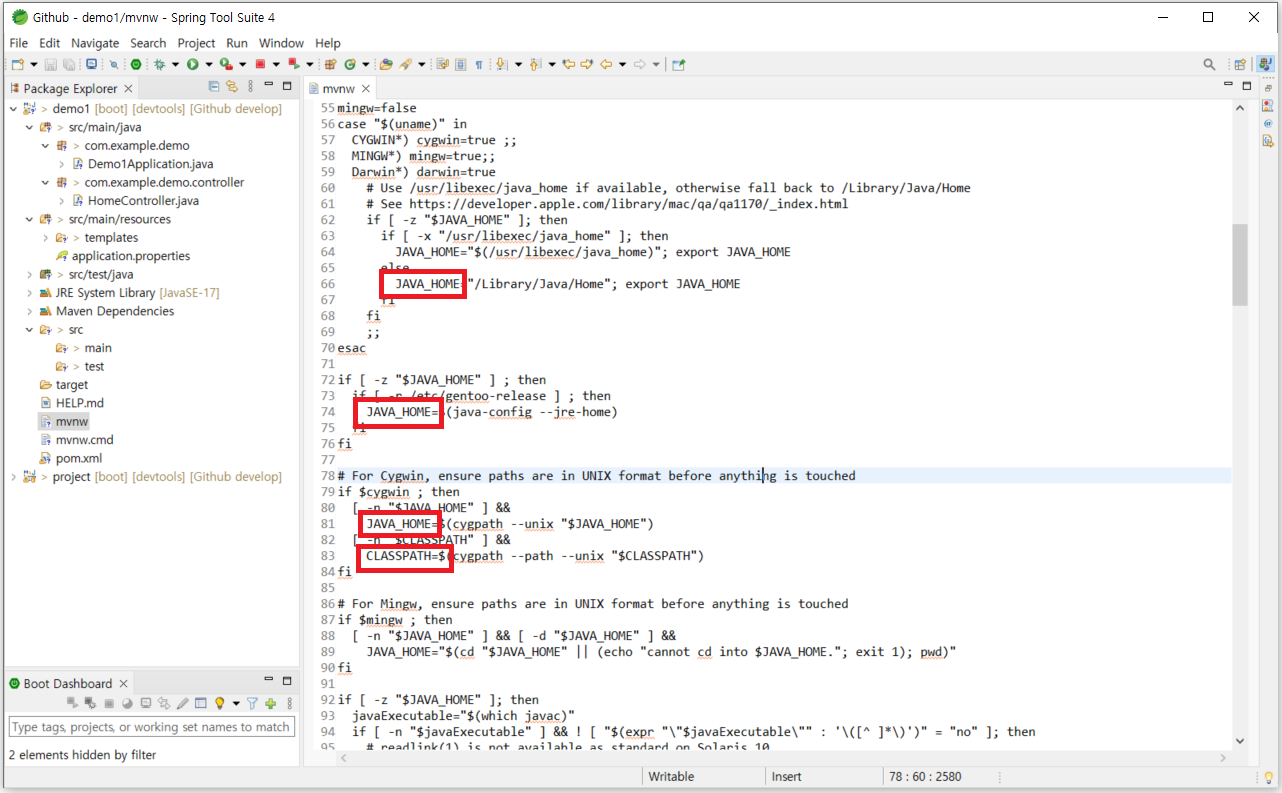Expand Maven Dependencies node
This screenshot has height=793, width=1282.
coord(29,311)
